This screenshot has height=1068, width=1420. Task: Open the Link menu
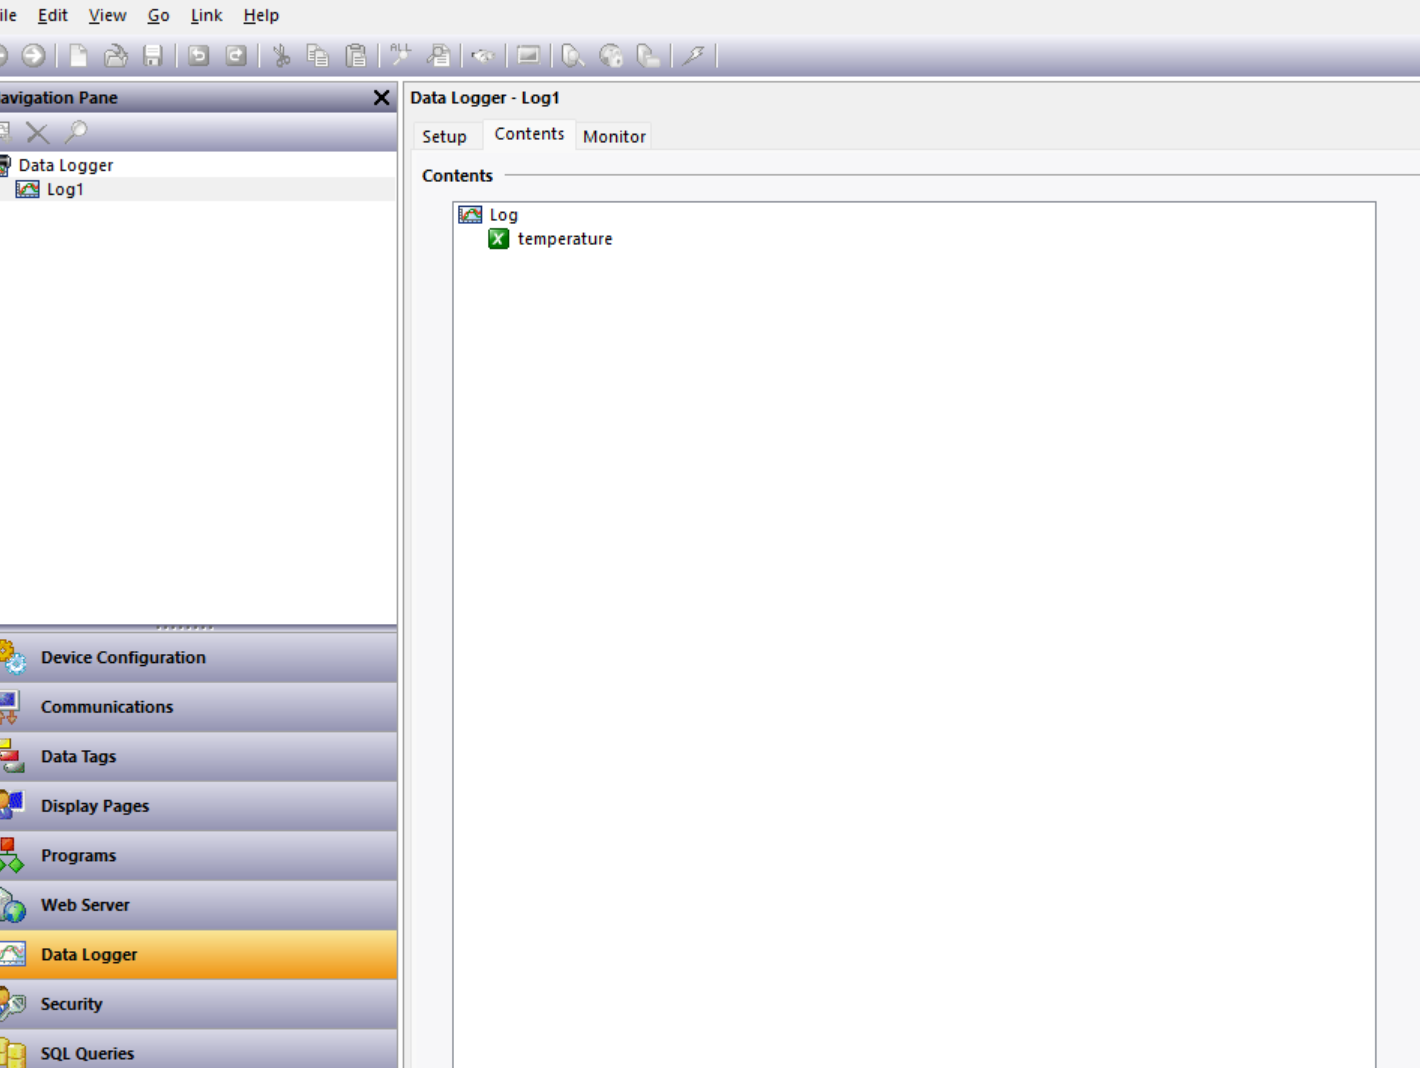(x=206, y=15)
